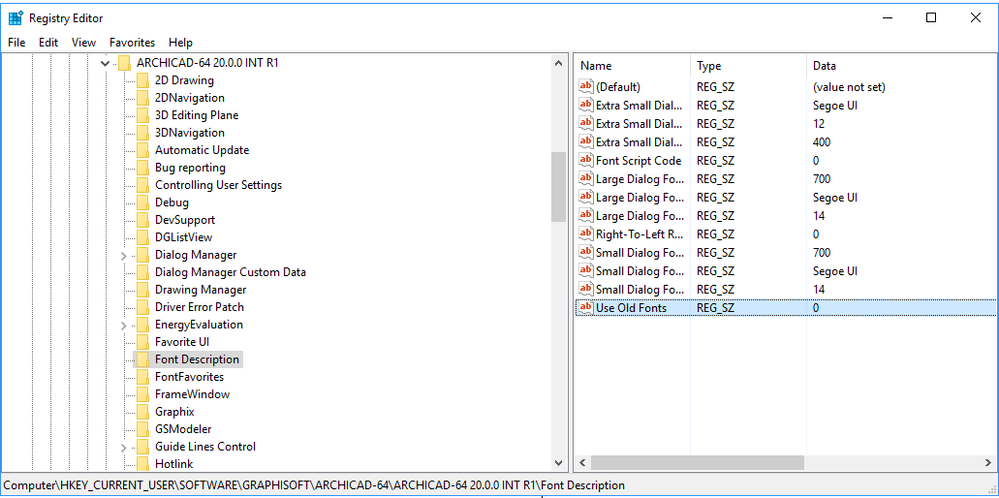Click the Hotlink folder icon
This screenshot has height=498, width=999.
(143, 464)
